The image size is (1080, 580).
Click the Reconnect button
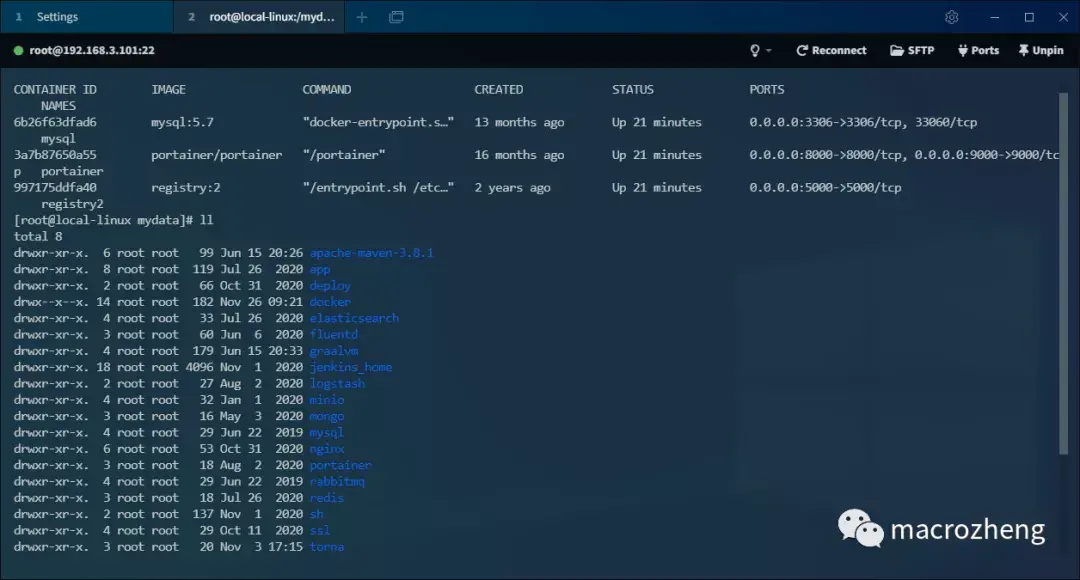tap(831, 50)
